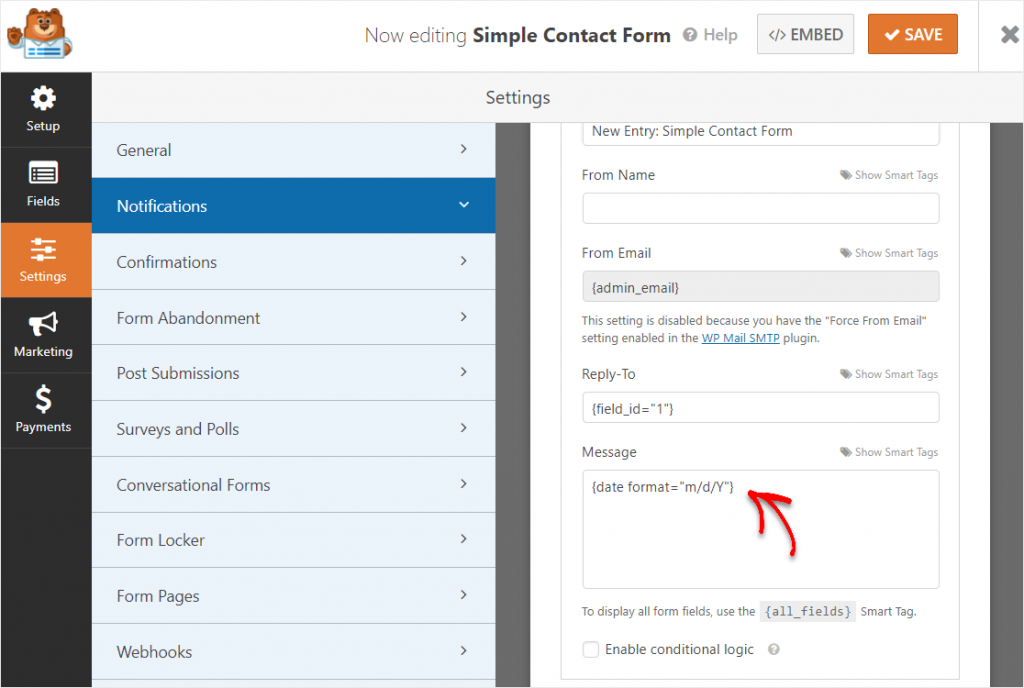This screenshot has width=1024, height=688.
Task: Open the Form Abandonment settings
Action: point(293,318)
